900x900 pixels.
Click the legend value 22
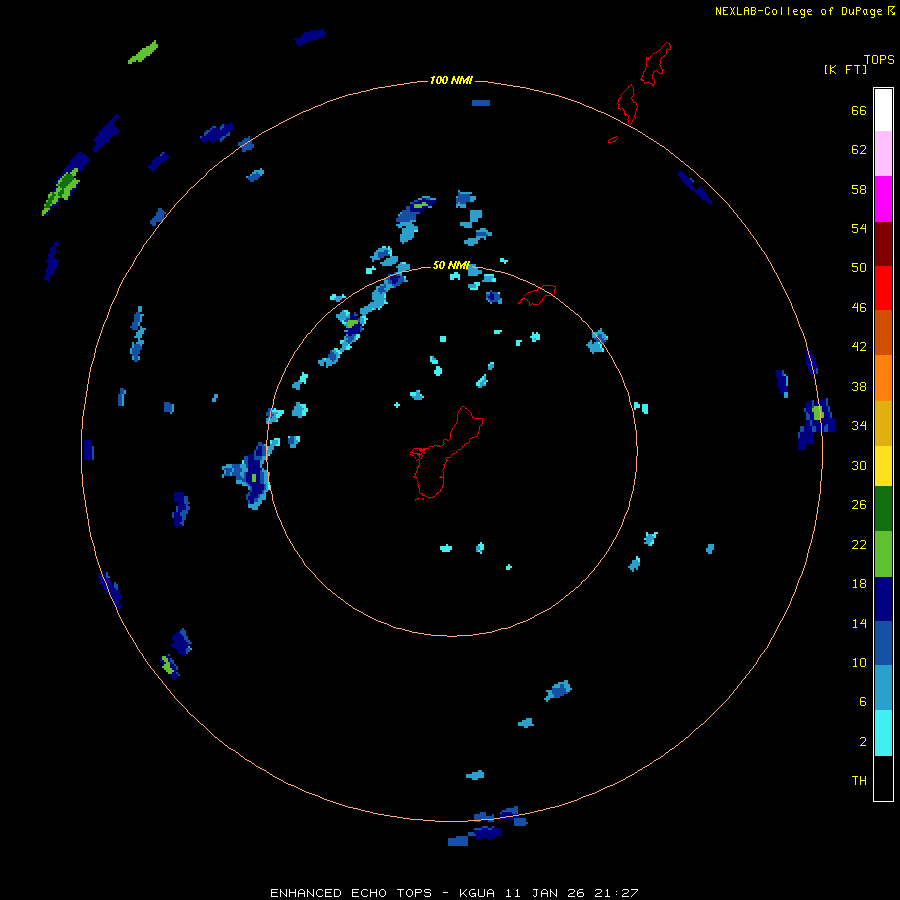pyautogui.click(x=859, y=544)
